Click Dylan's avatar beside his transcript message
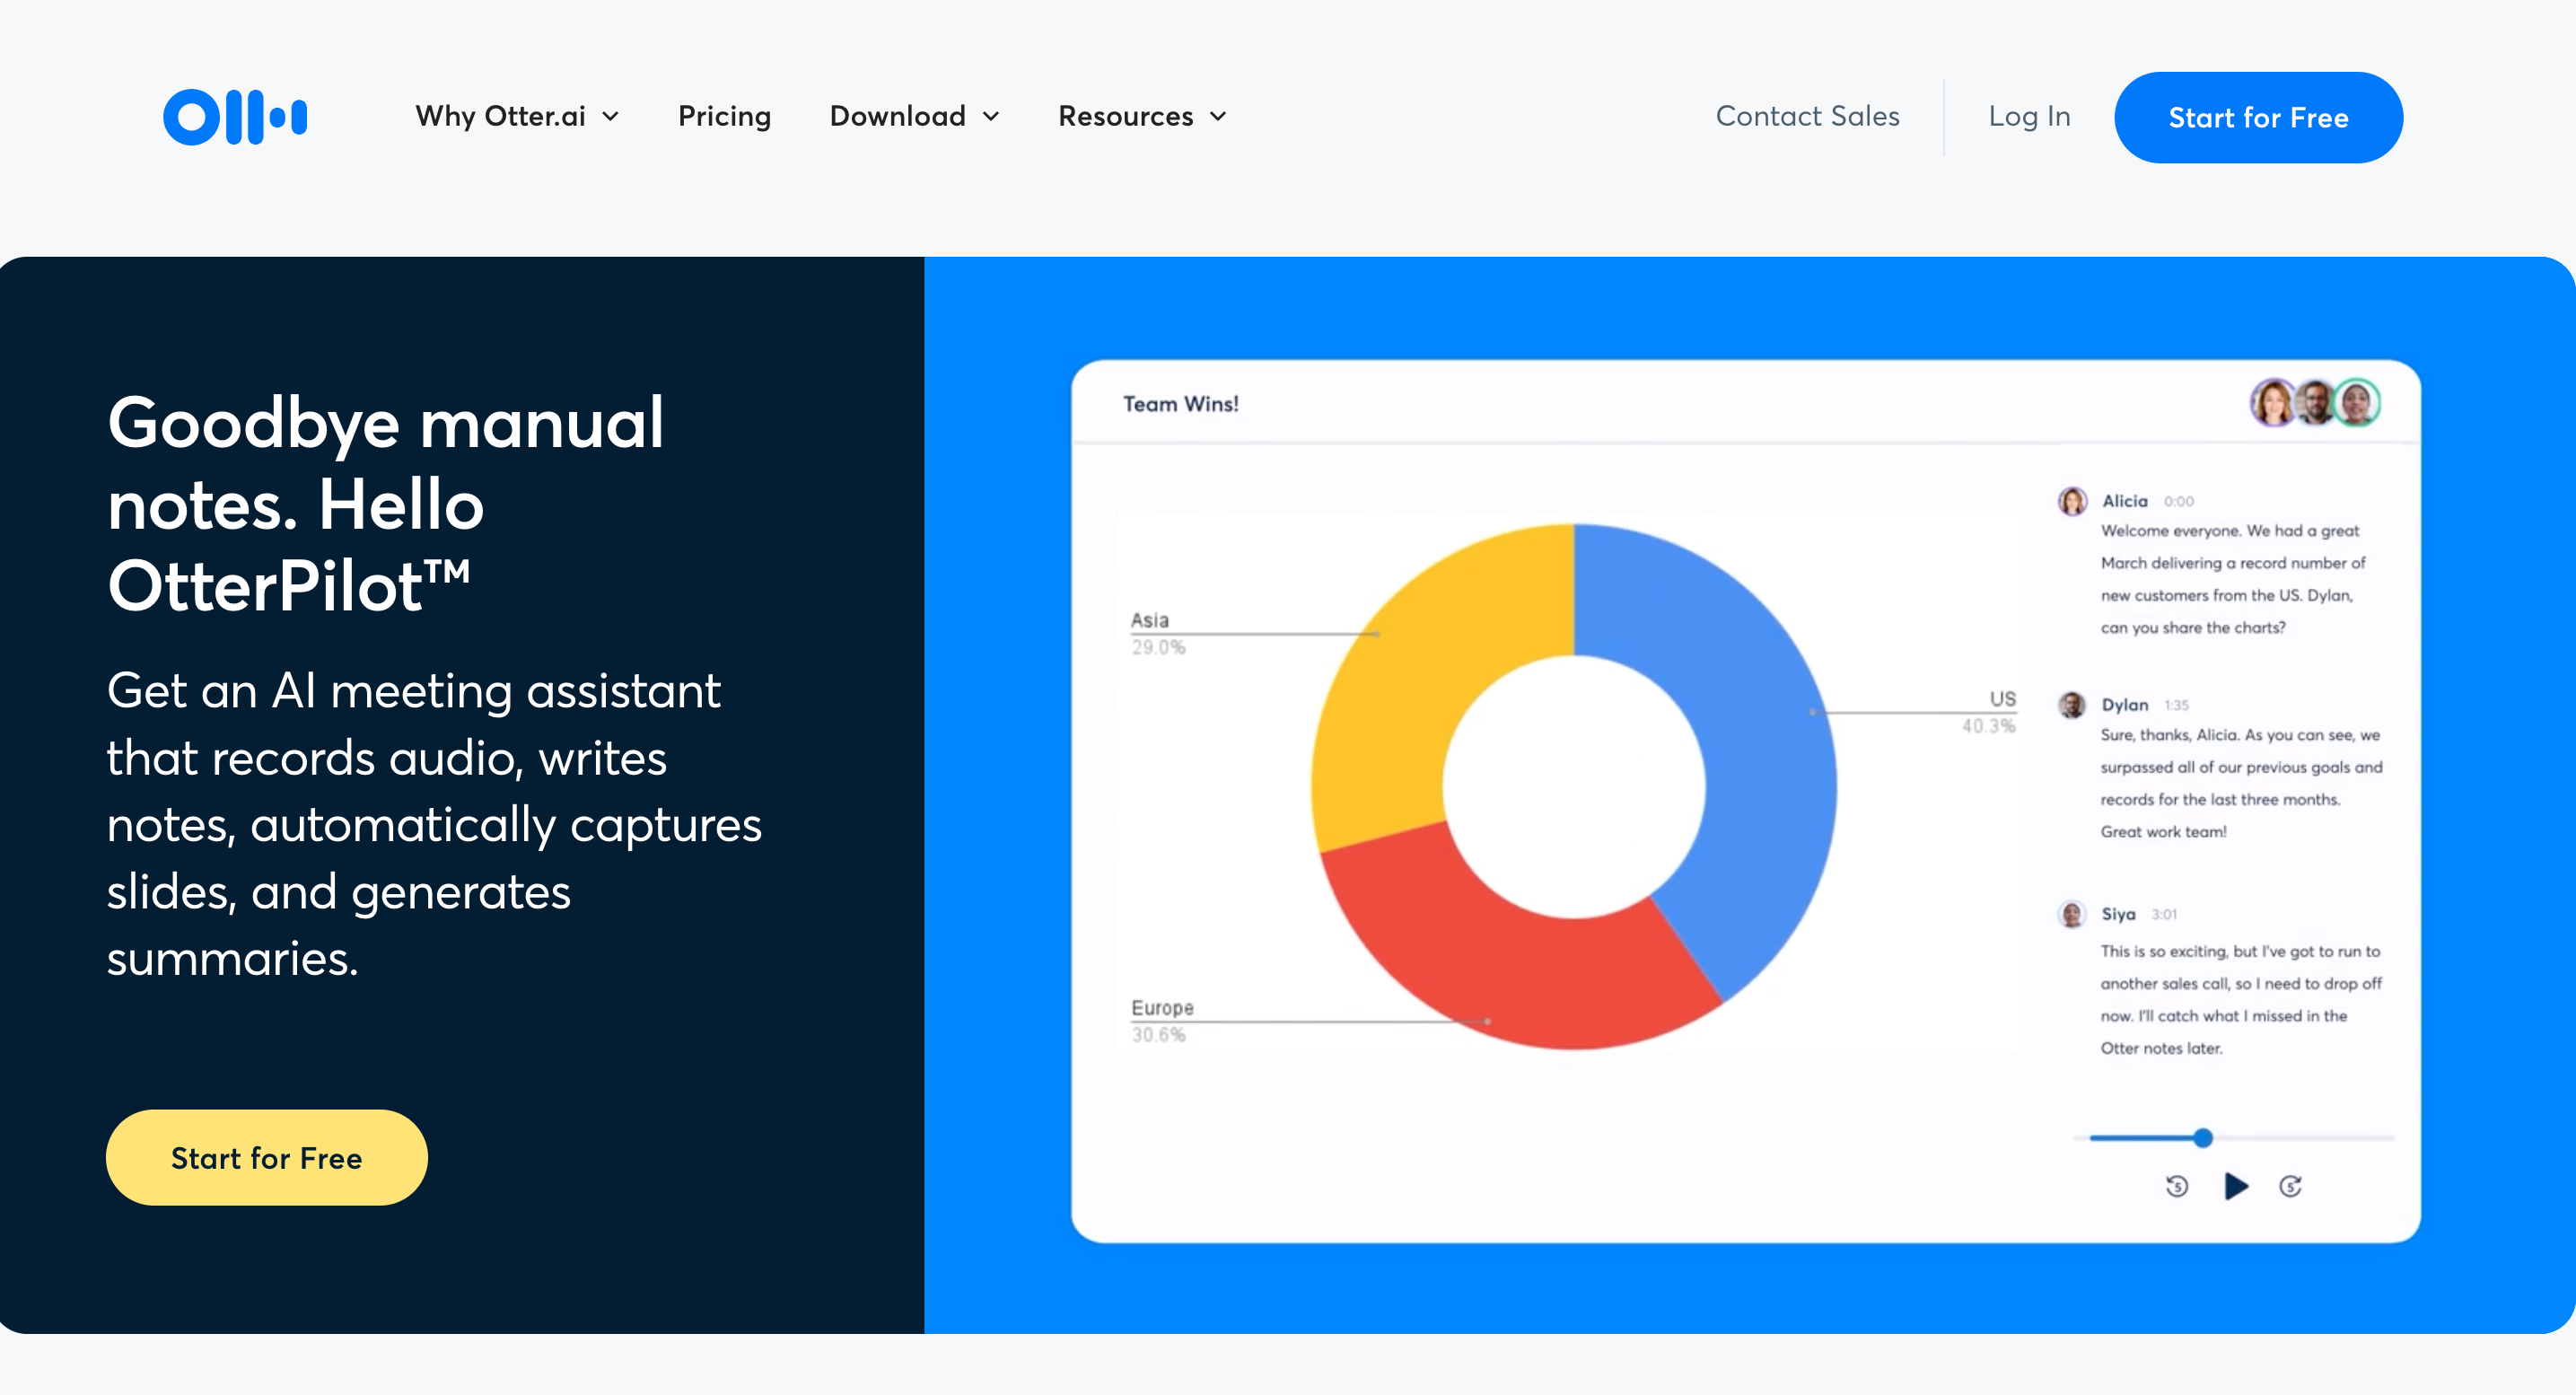This screenshot has height=1395, width=2576. (x=2072, y=705)
